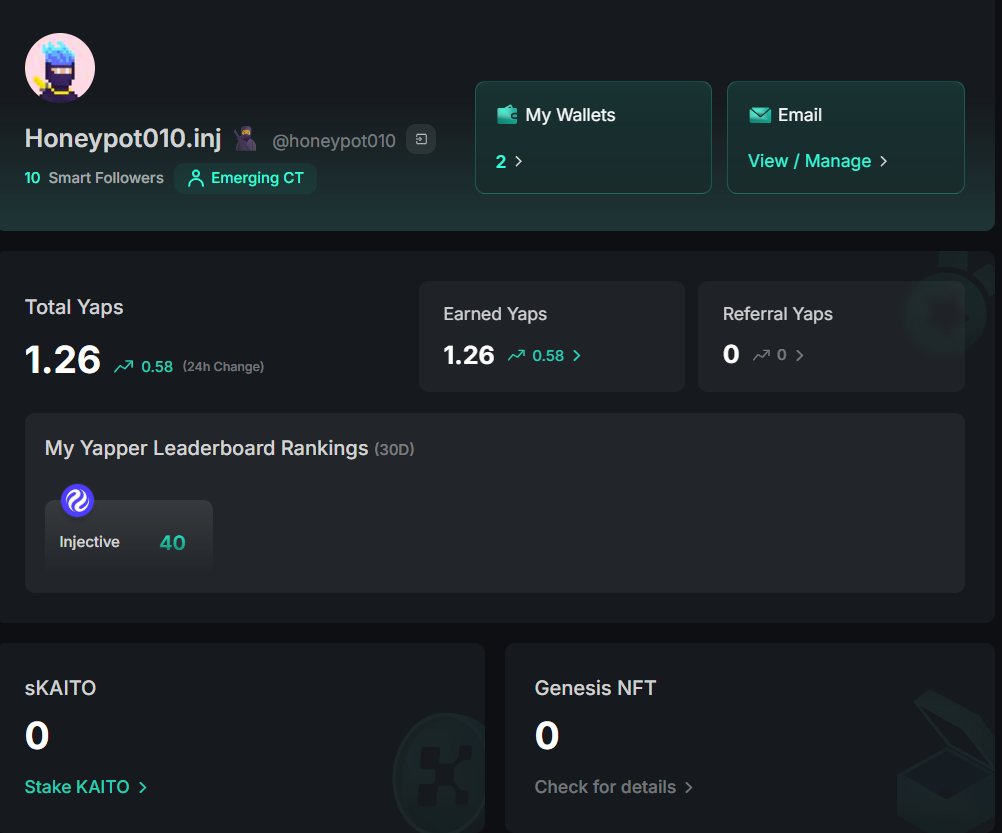Click the Genesis NFT heading
The height and width of the screenshot is (833, 1002).
pos(595,688)
